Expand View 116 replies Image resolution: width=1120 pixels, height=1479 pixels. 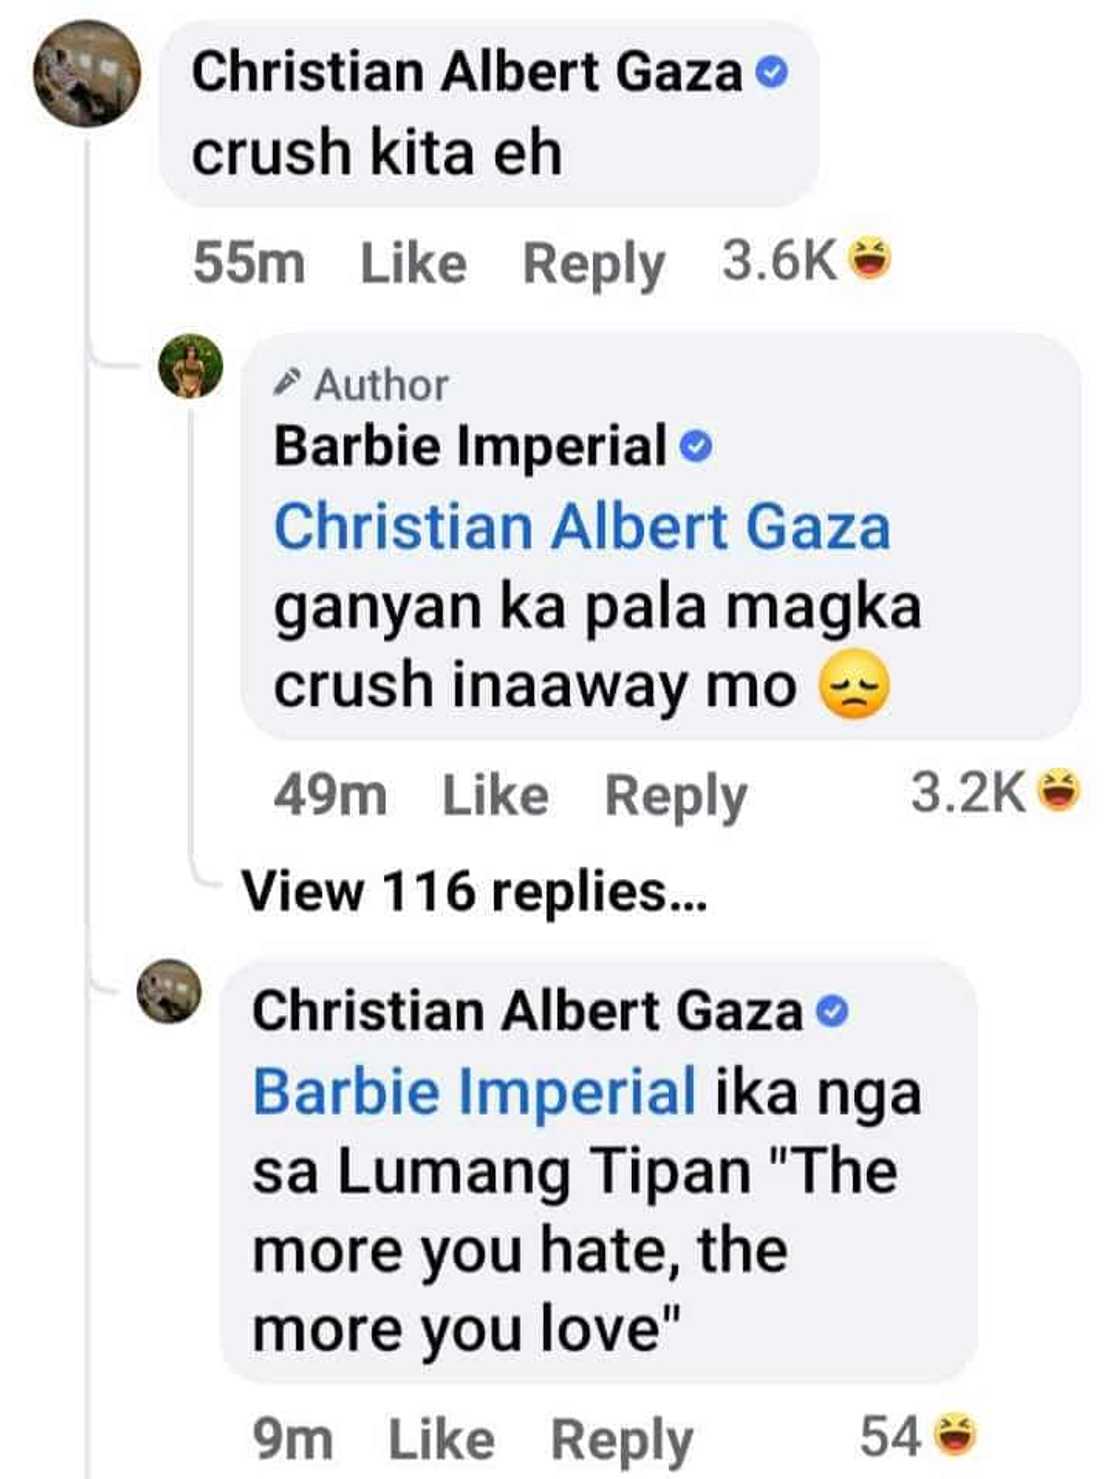click(475, 891)
